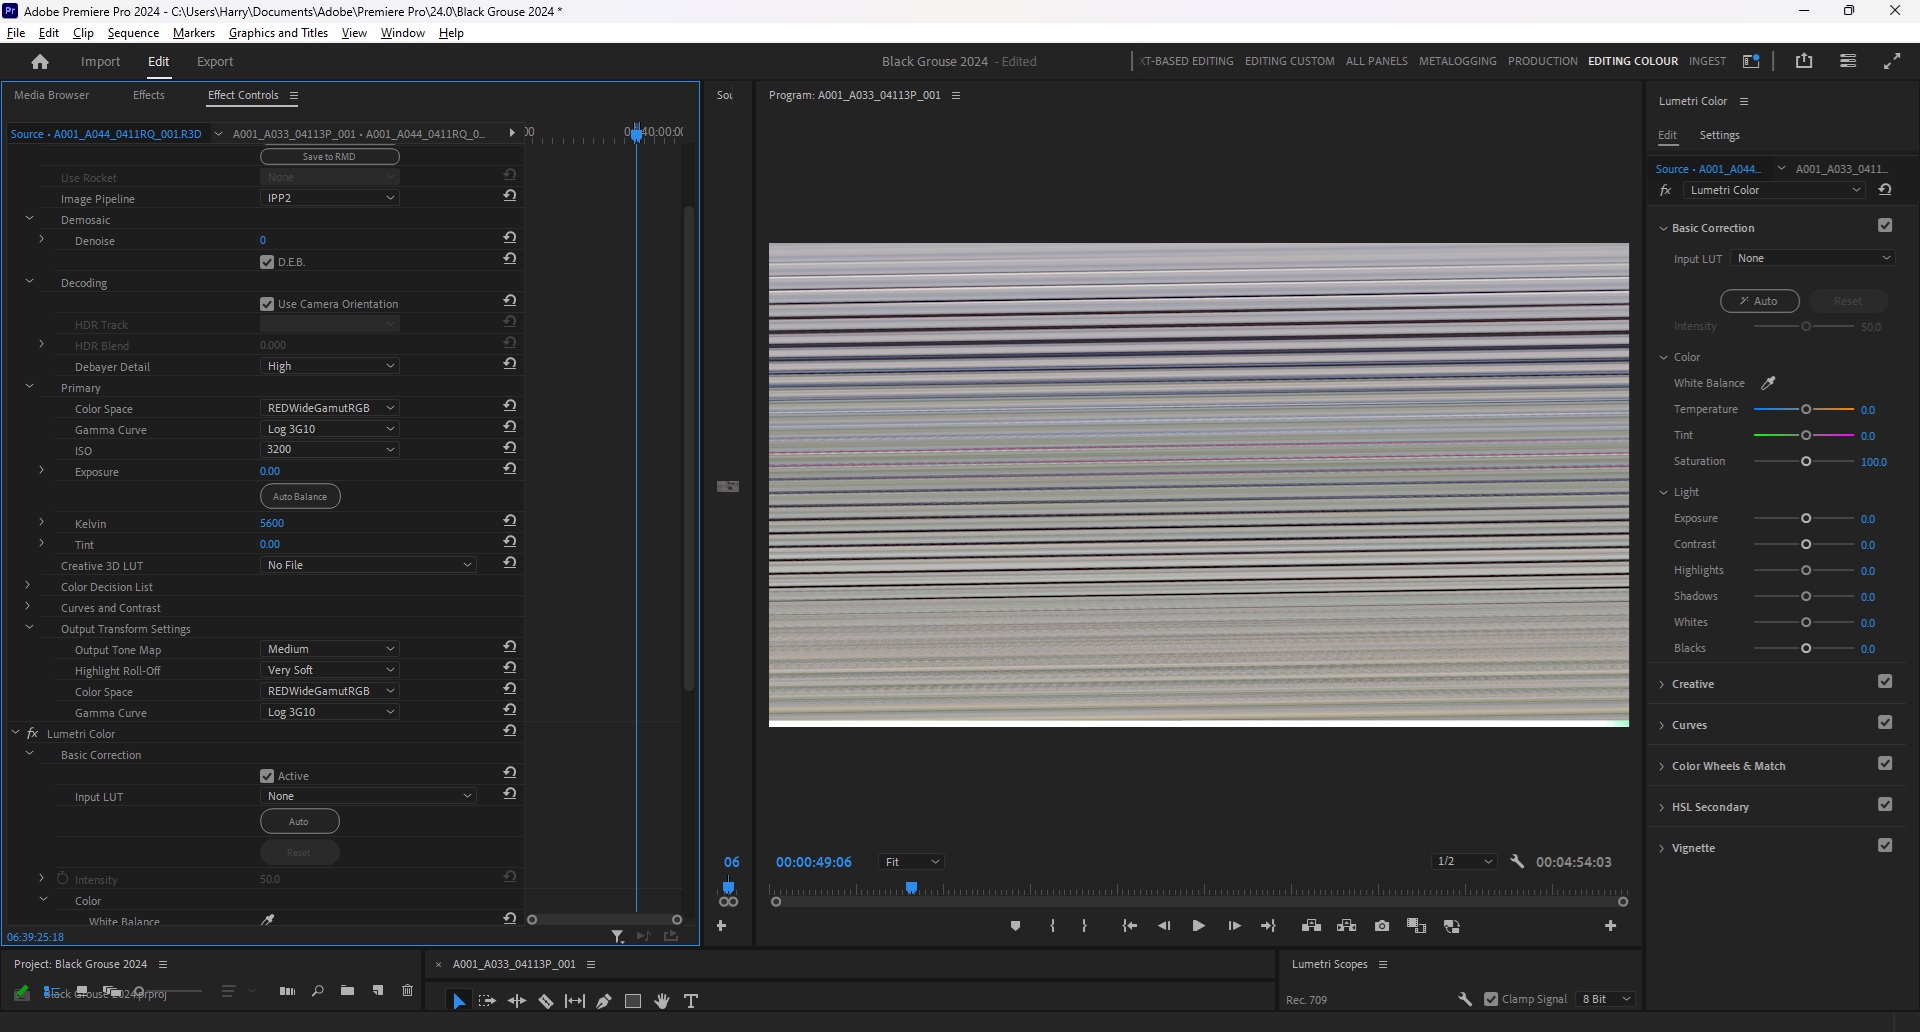This screenshot has width=1920, height=1032.
Task: Click Save to RMD
Action: [329, 156]
